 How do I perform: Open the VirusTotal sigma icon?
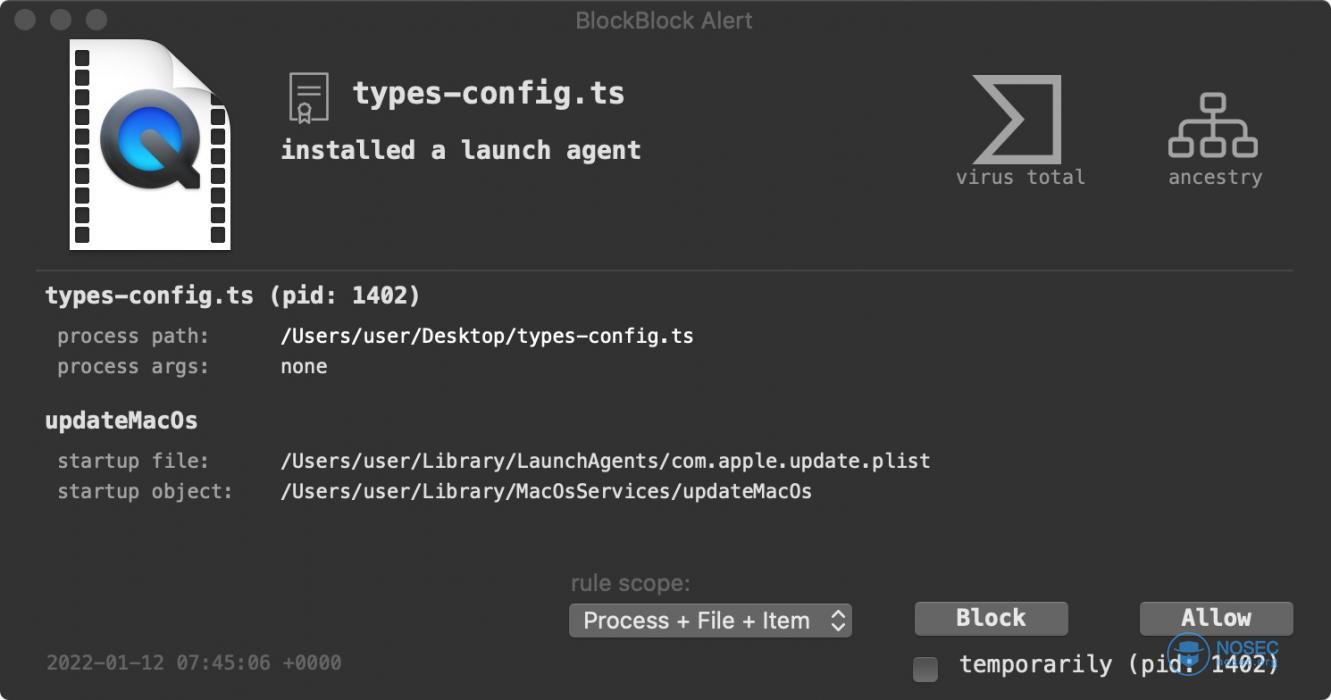(x=1017, y=119)
